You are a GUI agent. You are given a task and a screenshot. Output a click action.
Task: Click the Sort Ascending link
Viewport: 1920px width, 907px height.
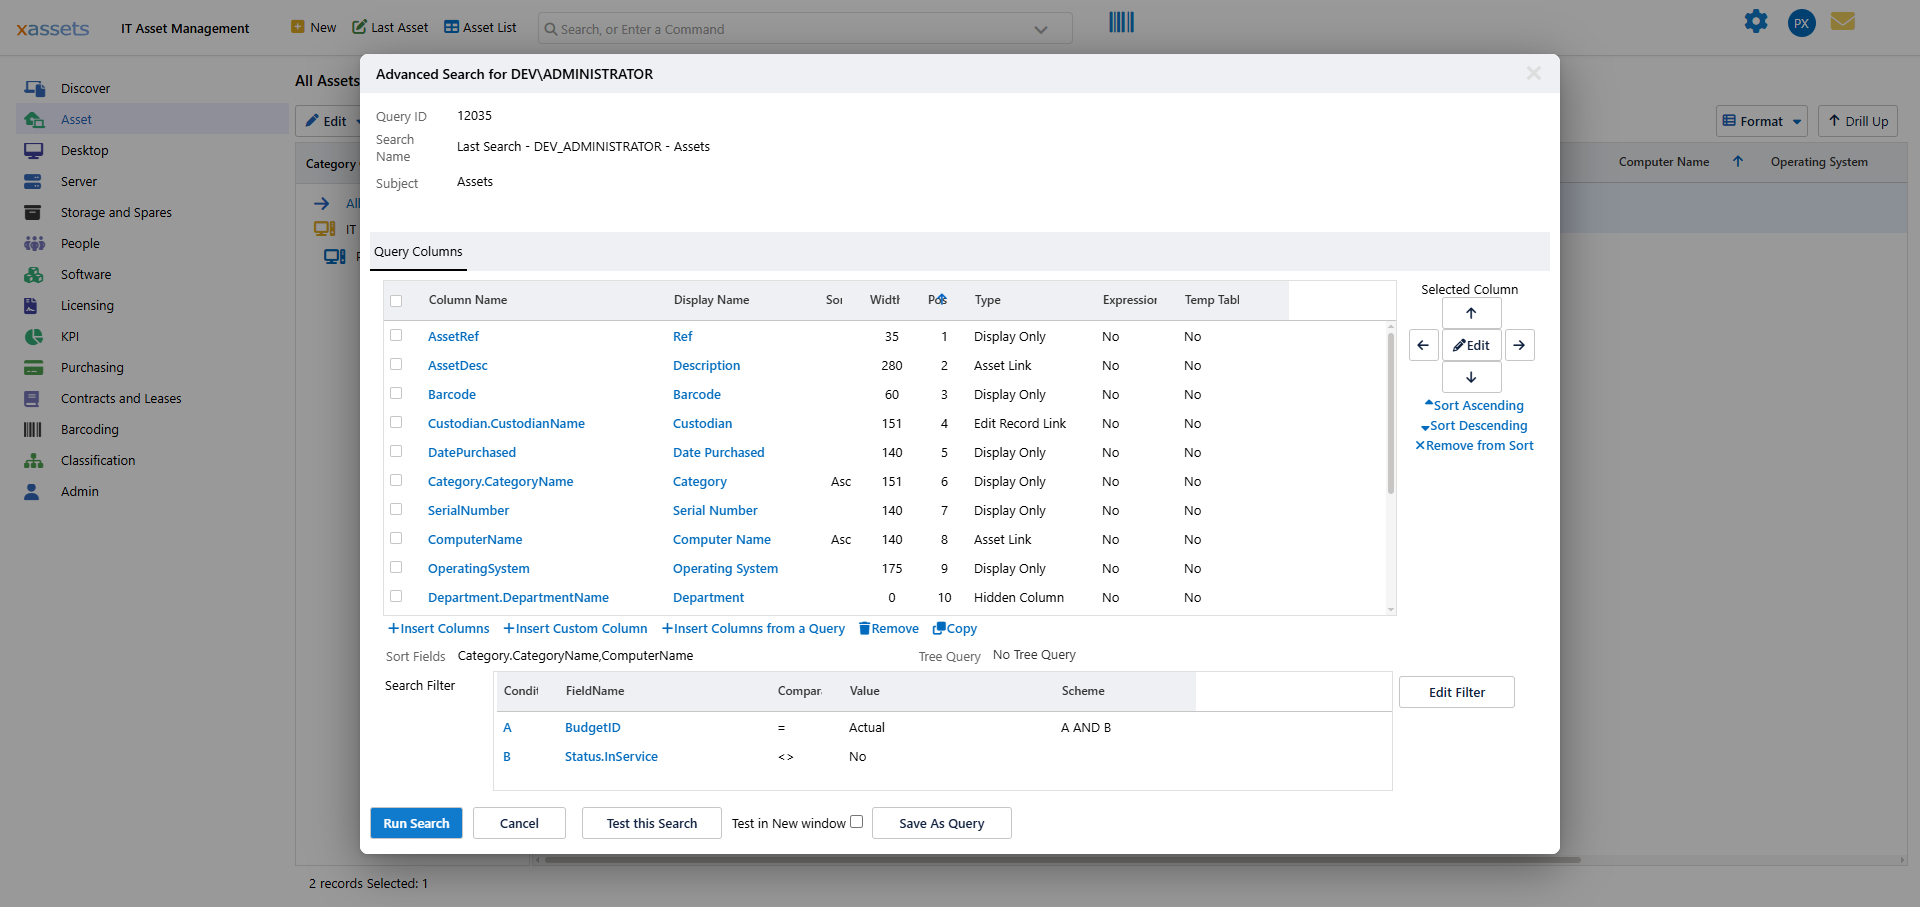point(1474,405)
